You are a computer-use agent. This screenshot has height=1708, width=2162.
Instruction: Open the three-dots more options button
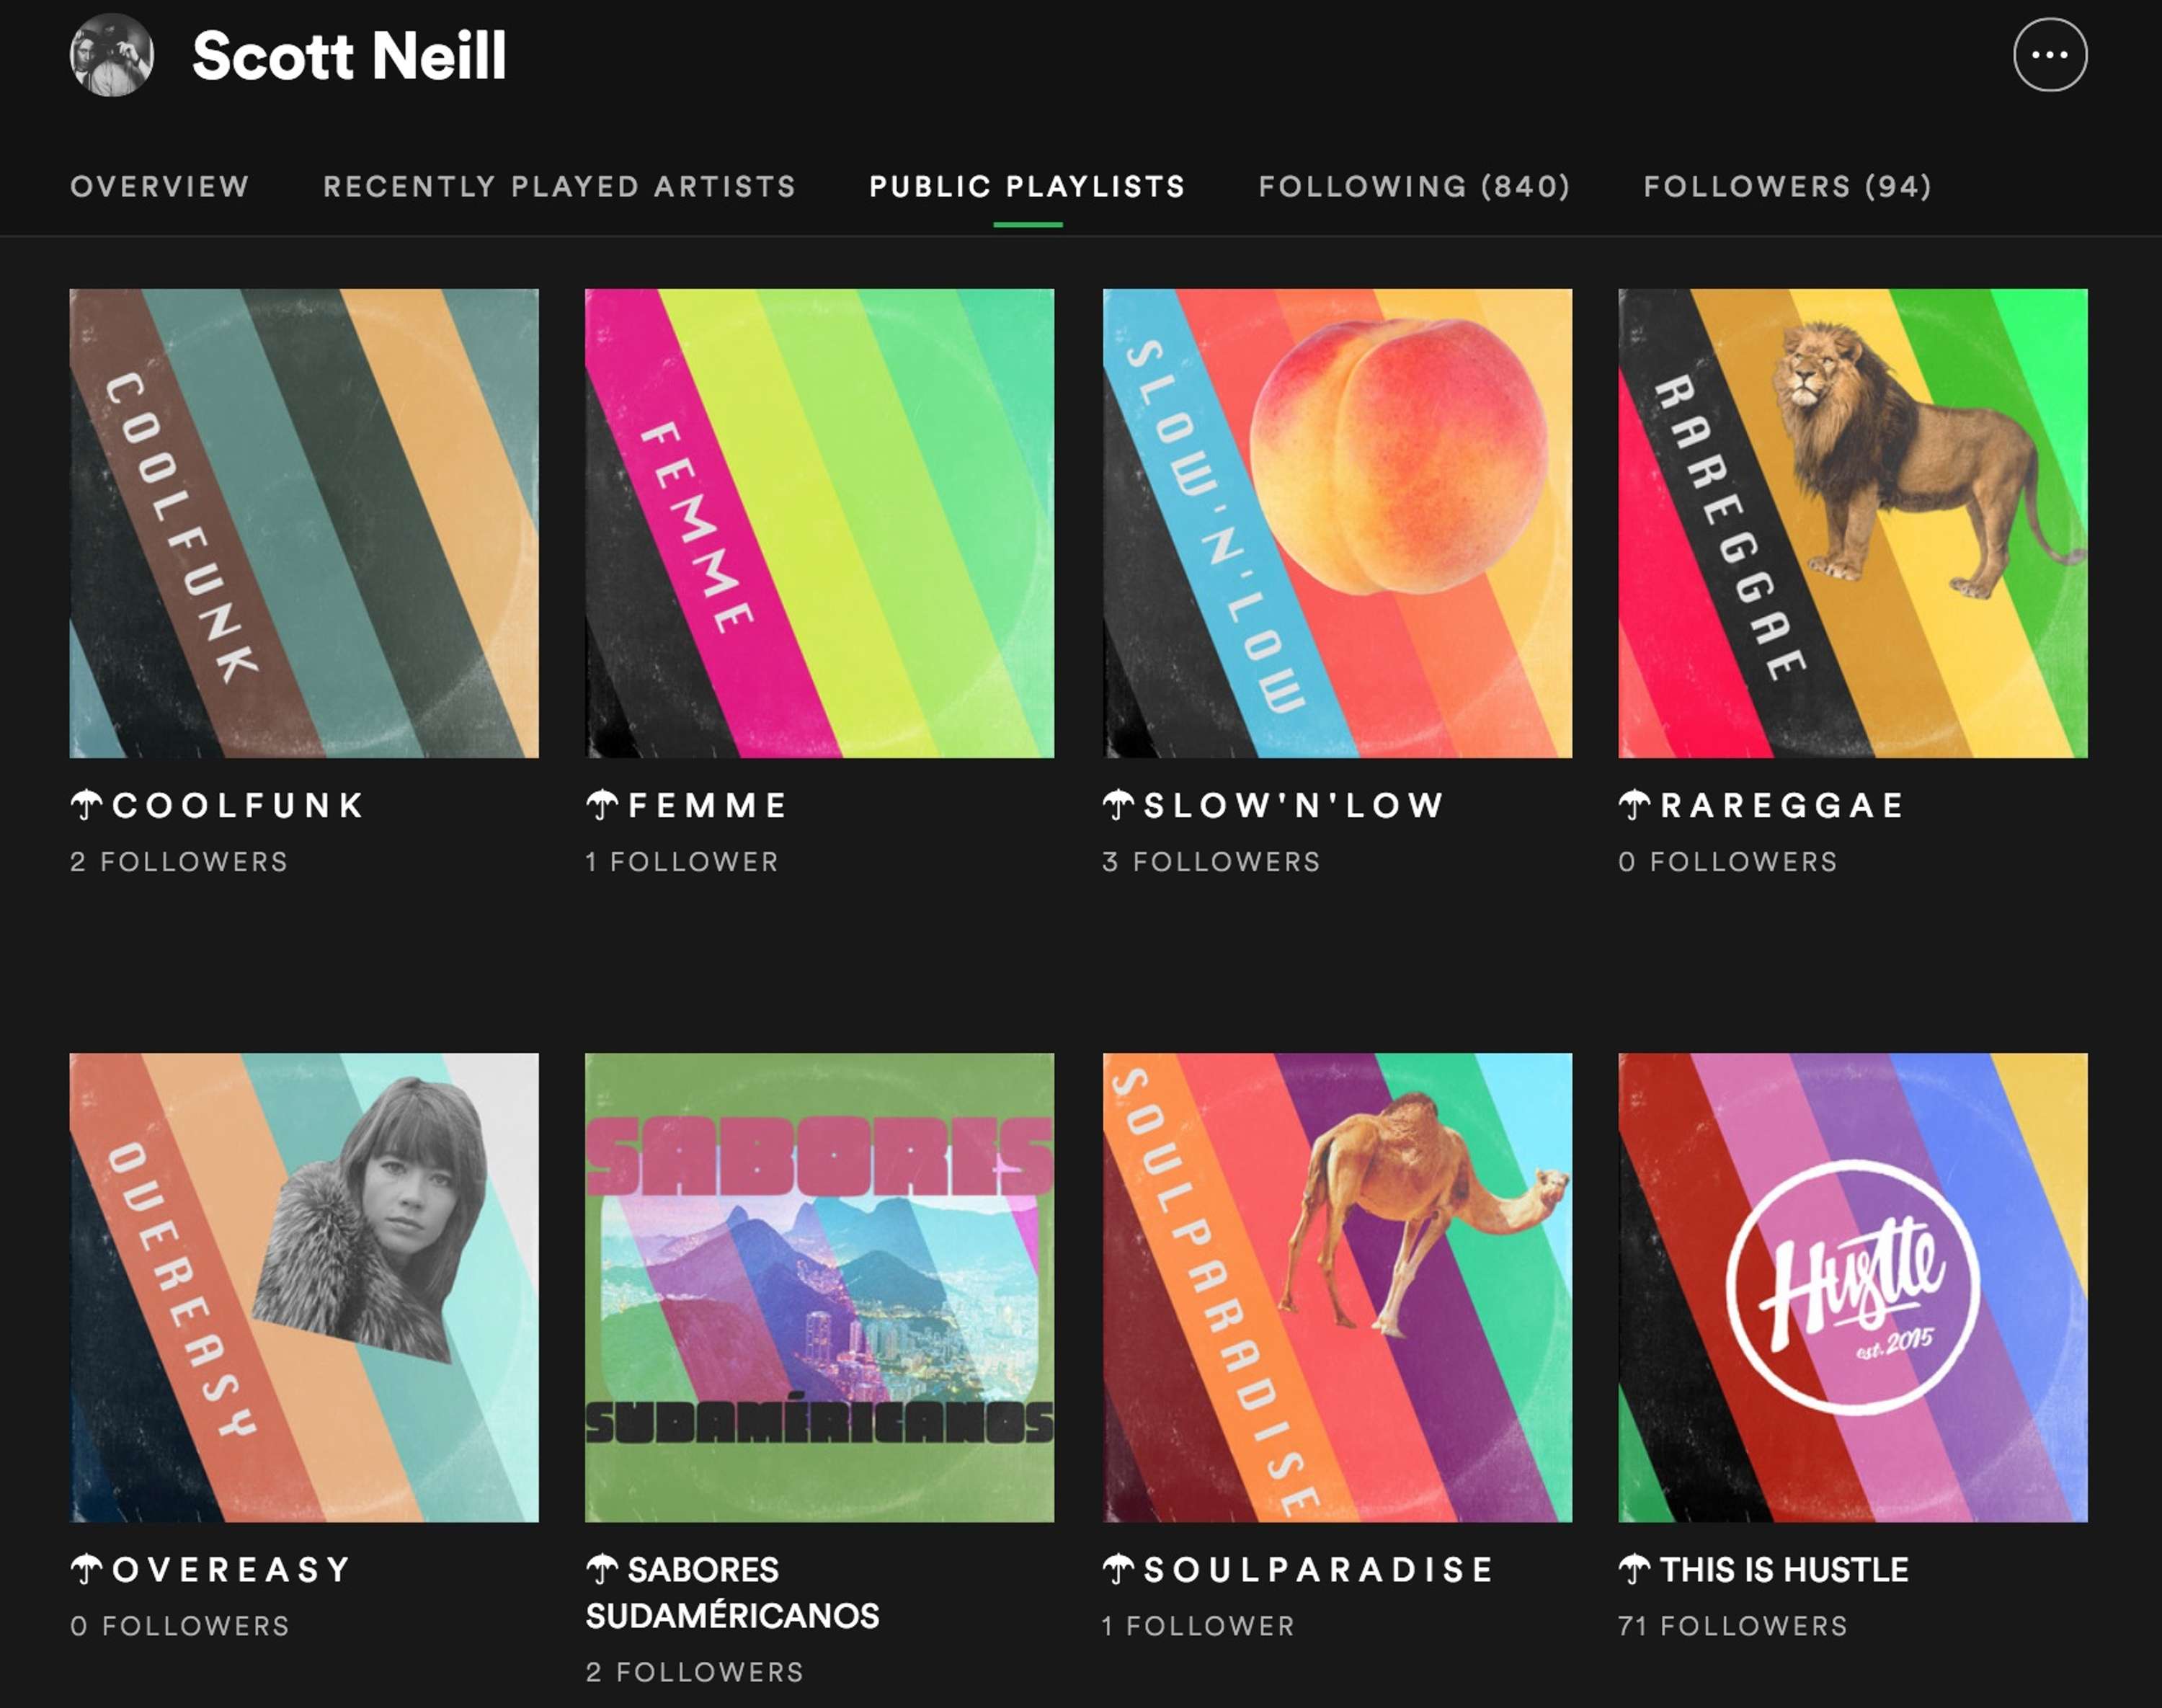coord(2049,55)
